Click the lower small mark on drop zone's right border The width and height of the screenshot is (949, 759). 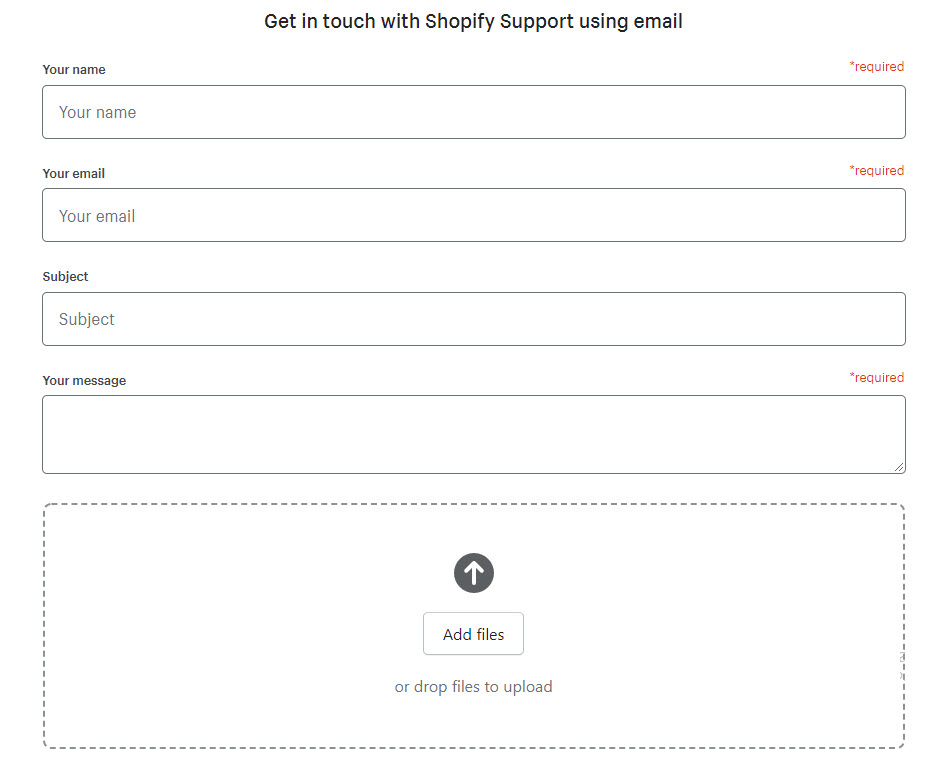coord(901,675)
